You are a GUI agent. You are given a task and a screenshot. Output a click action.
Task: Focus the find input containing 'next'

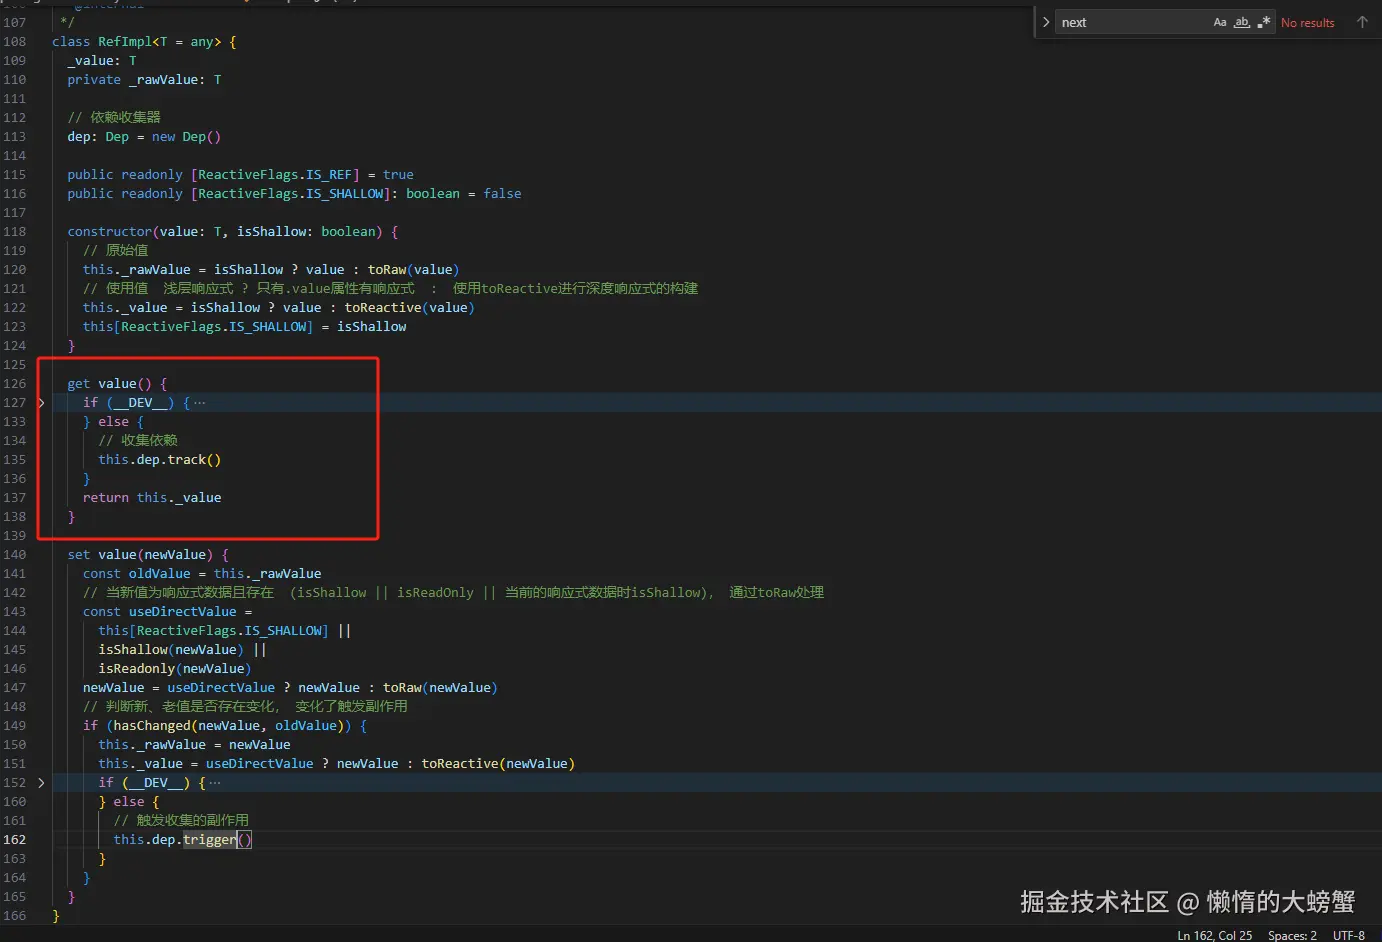click(x=1132, y=22)
